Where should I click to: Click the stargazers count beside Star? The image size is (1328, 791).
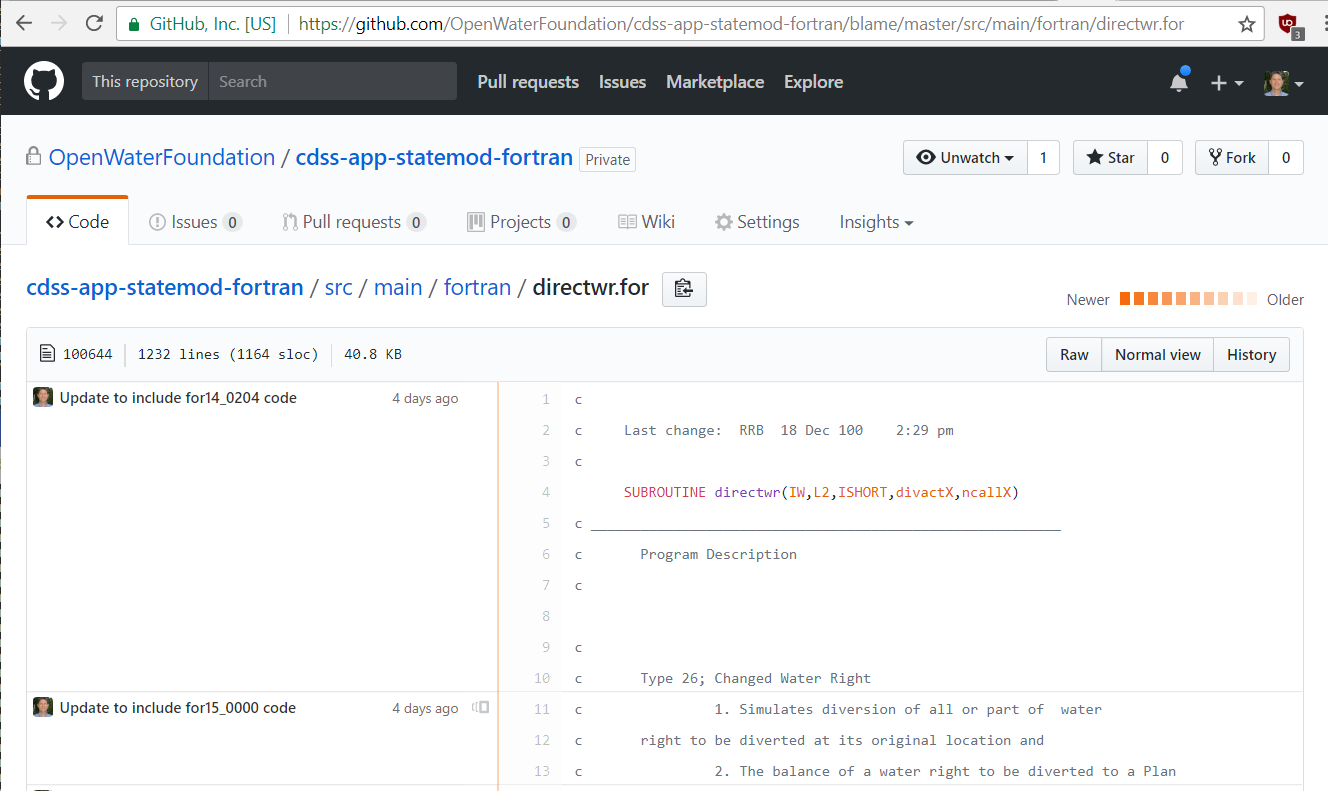(x=1164, y=158)
